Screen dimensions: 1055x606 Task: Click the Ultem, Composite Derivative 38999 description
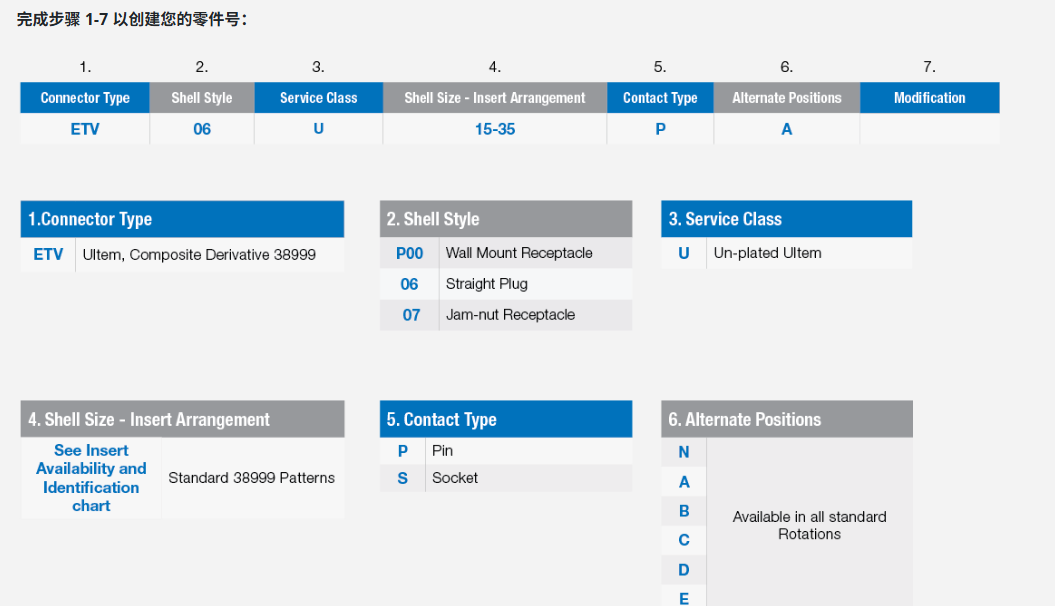pos(199,255)
